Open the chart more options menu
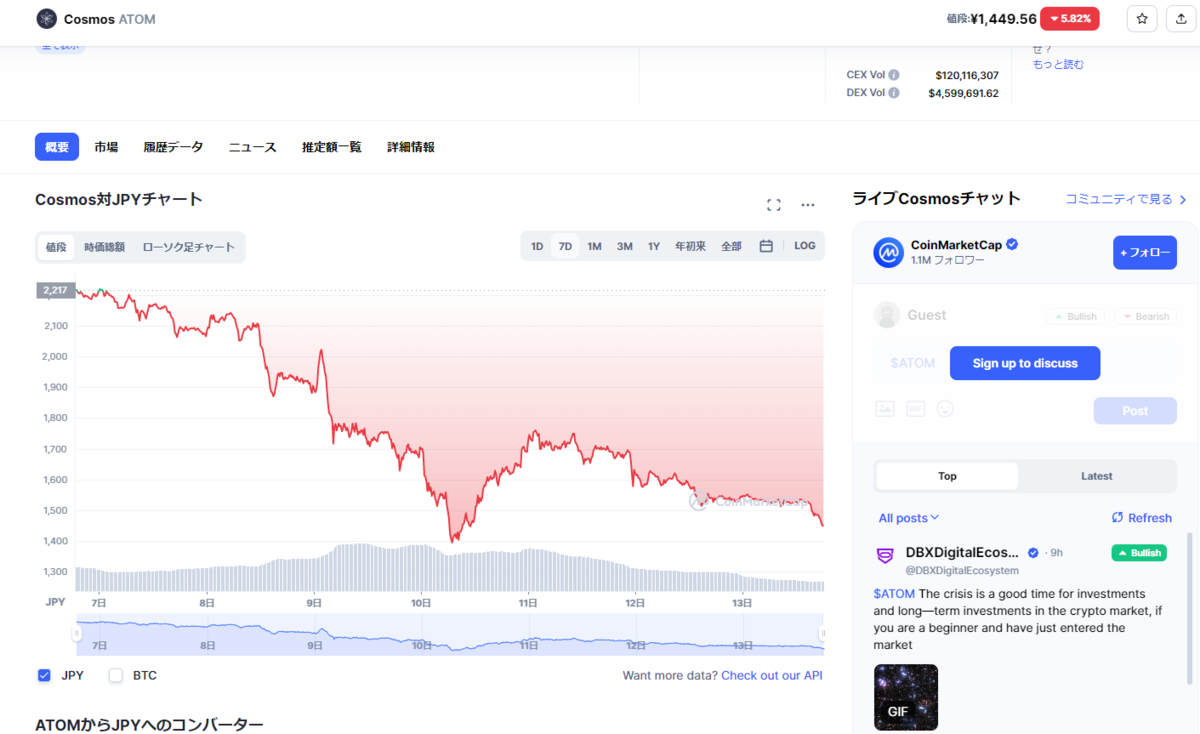The width and height of the screenshot is (1200, 734). pyautogui.click(x=808, y=205)
